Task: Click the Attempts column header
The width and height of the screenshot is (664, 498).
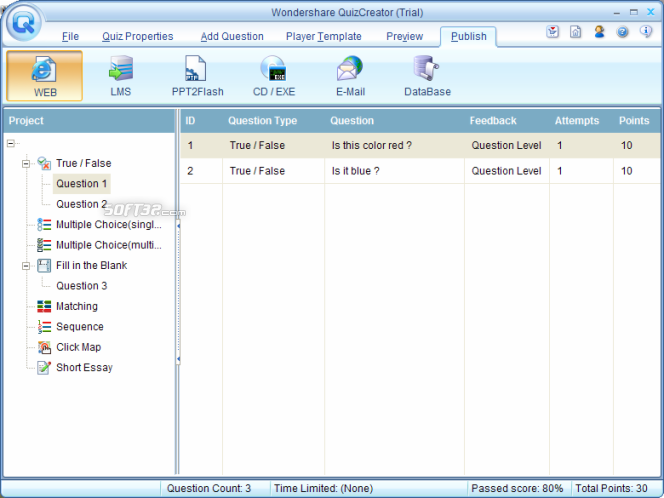Action: 577,121
